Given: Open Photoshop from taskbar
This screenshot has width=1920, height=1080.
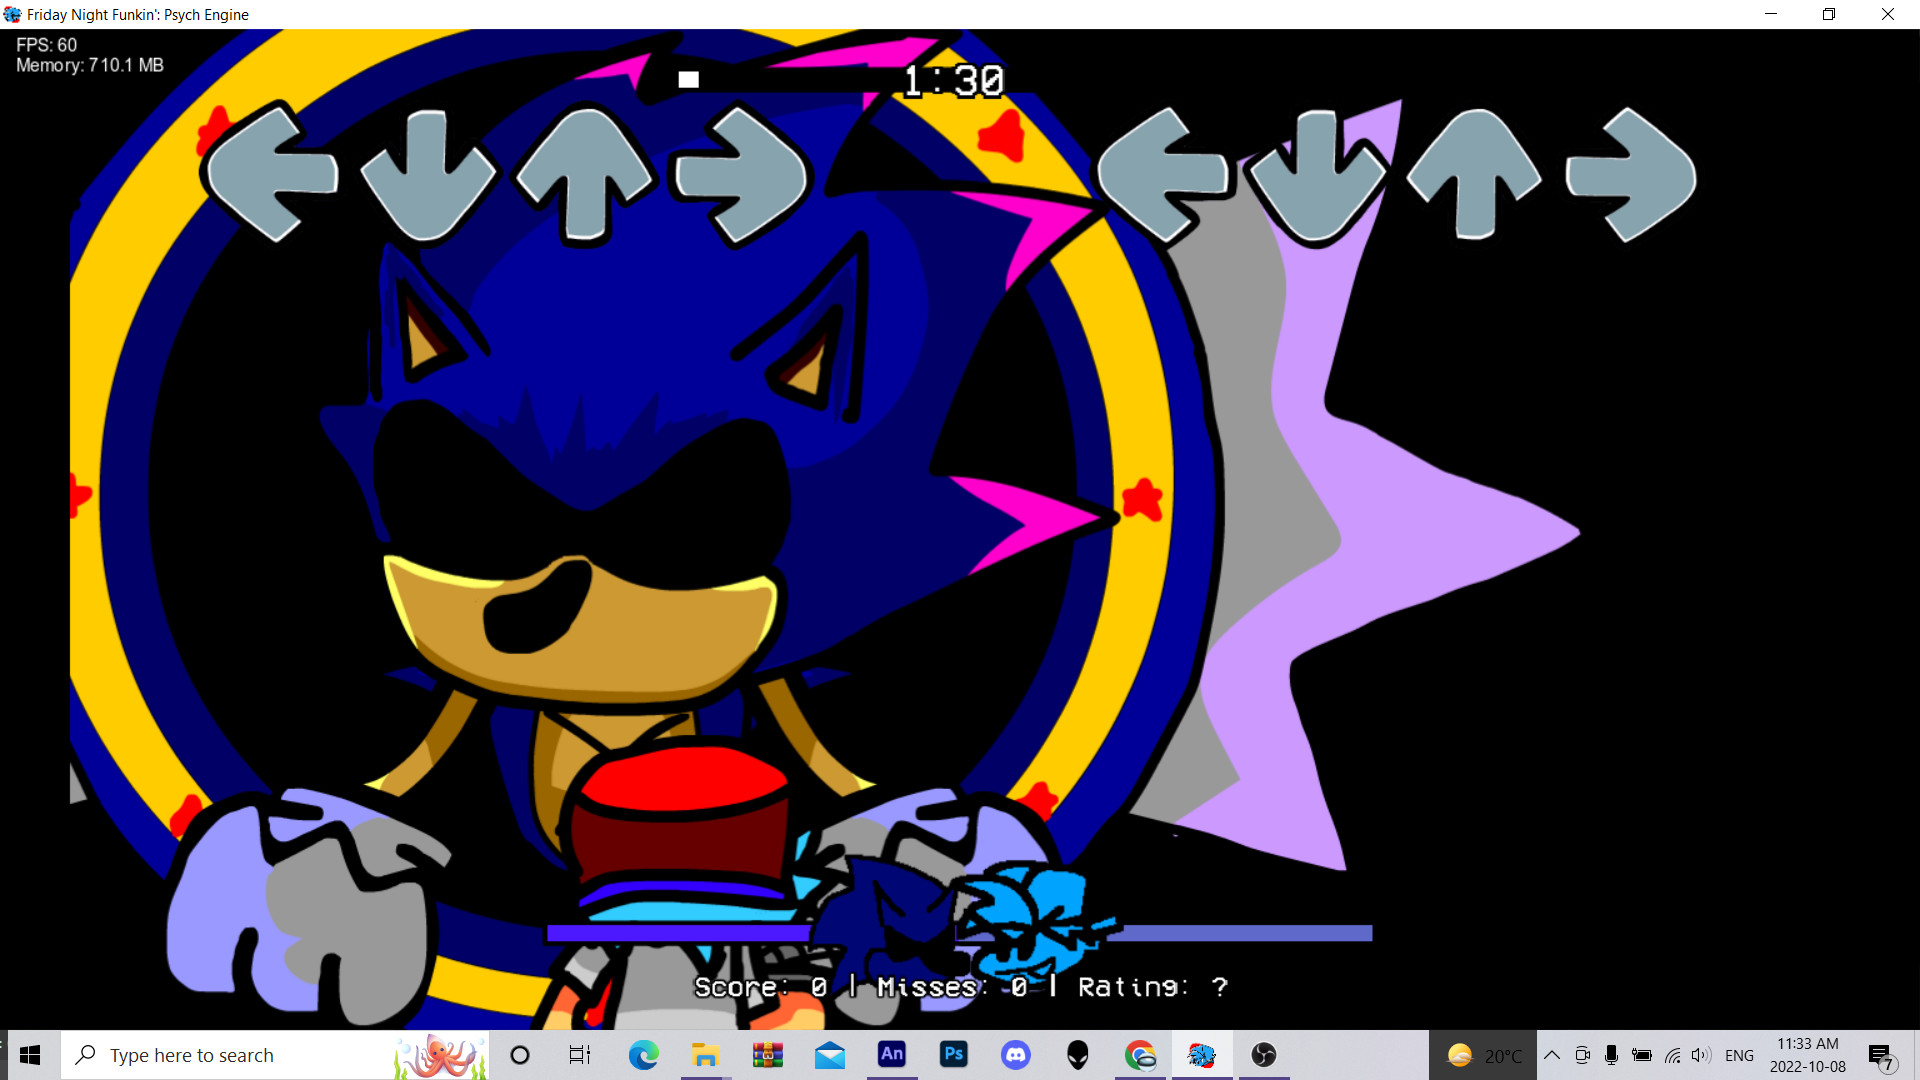Looking at the screenshot, I should [x=954, y=1055].
